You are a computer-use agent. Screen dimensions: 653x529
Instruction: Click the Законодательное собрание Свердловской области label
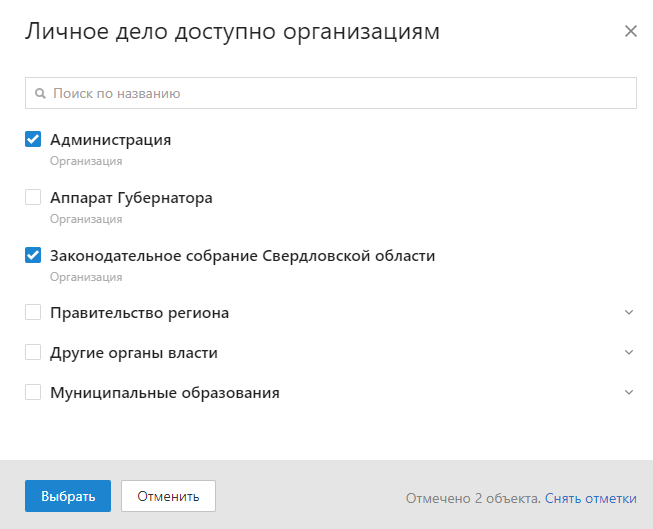pyautogui.click(x=242, y=256)
